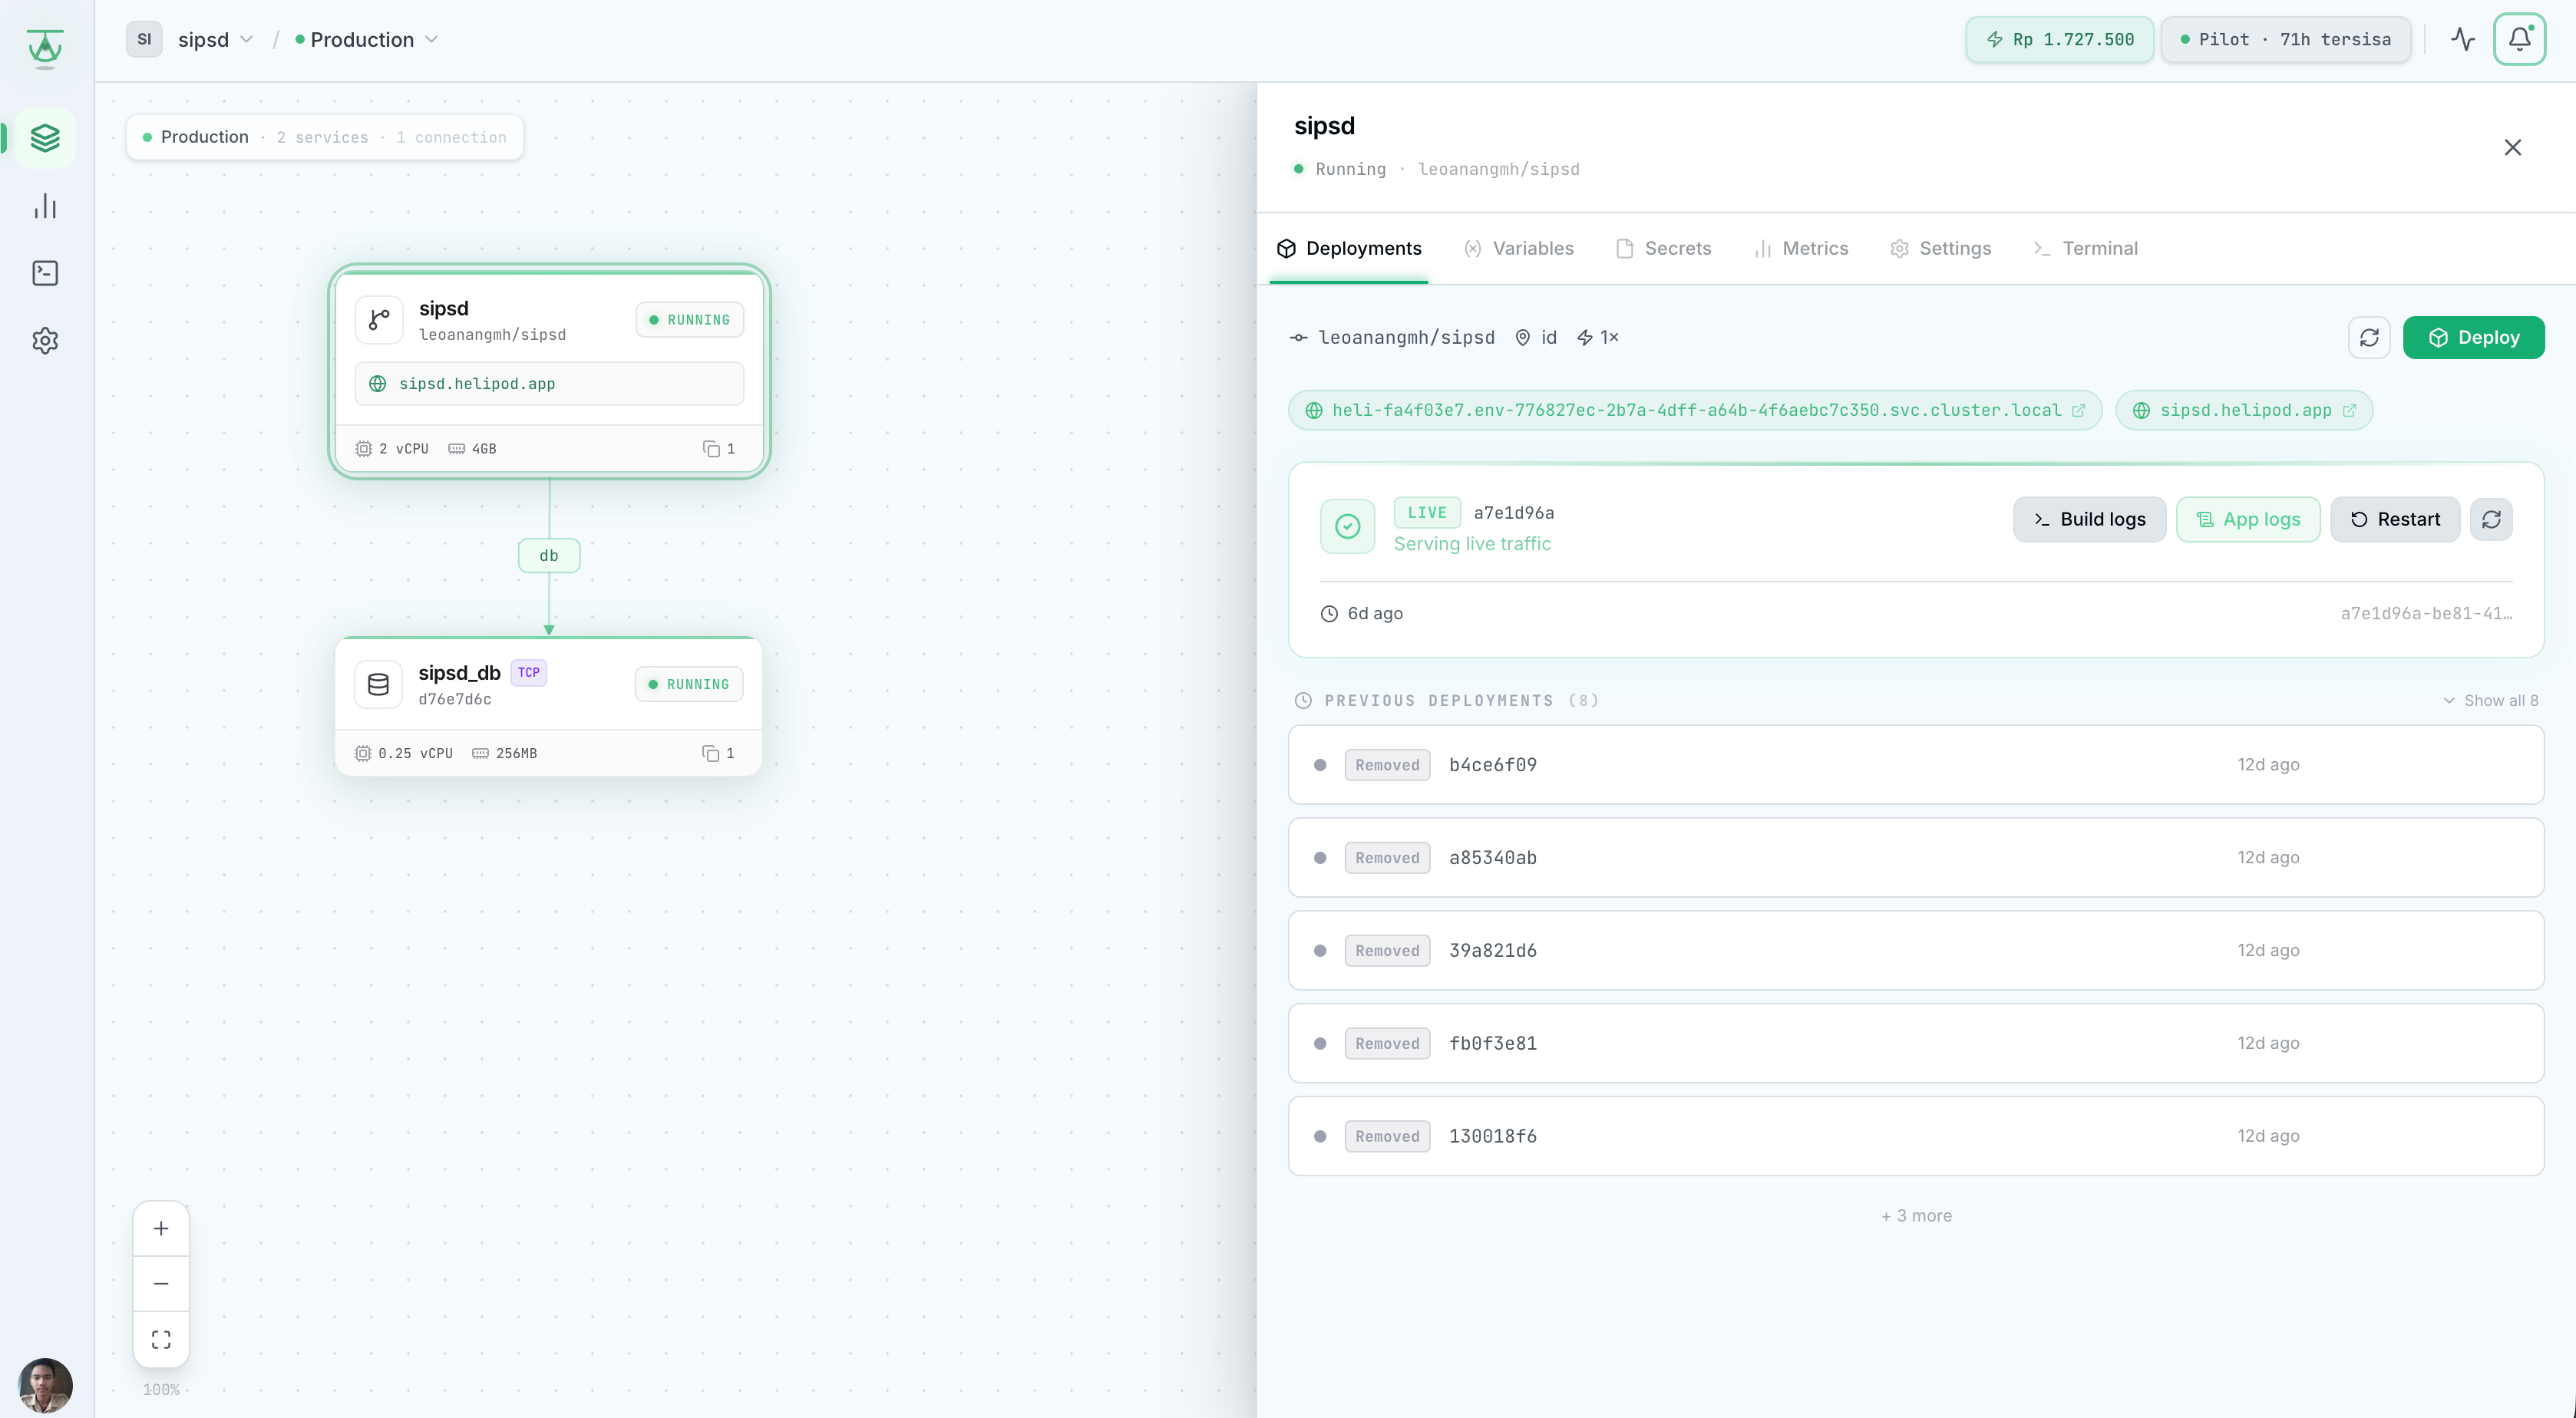This screenshot has width=2576, height=1418.
Task: Click the 6d ago clock icon
Action: [1329, 614]
